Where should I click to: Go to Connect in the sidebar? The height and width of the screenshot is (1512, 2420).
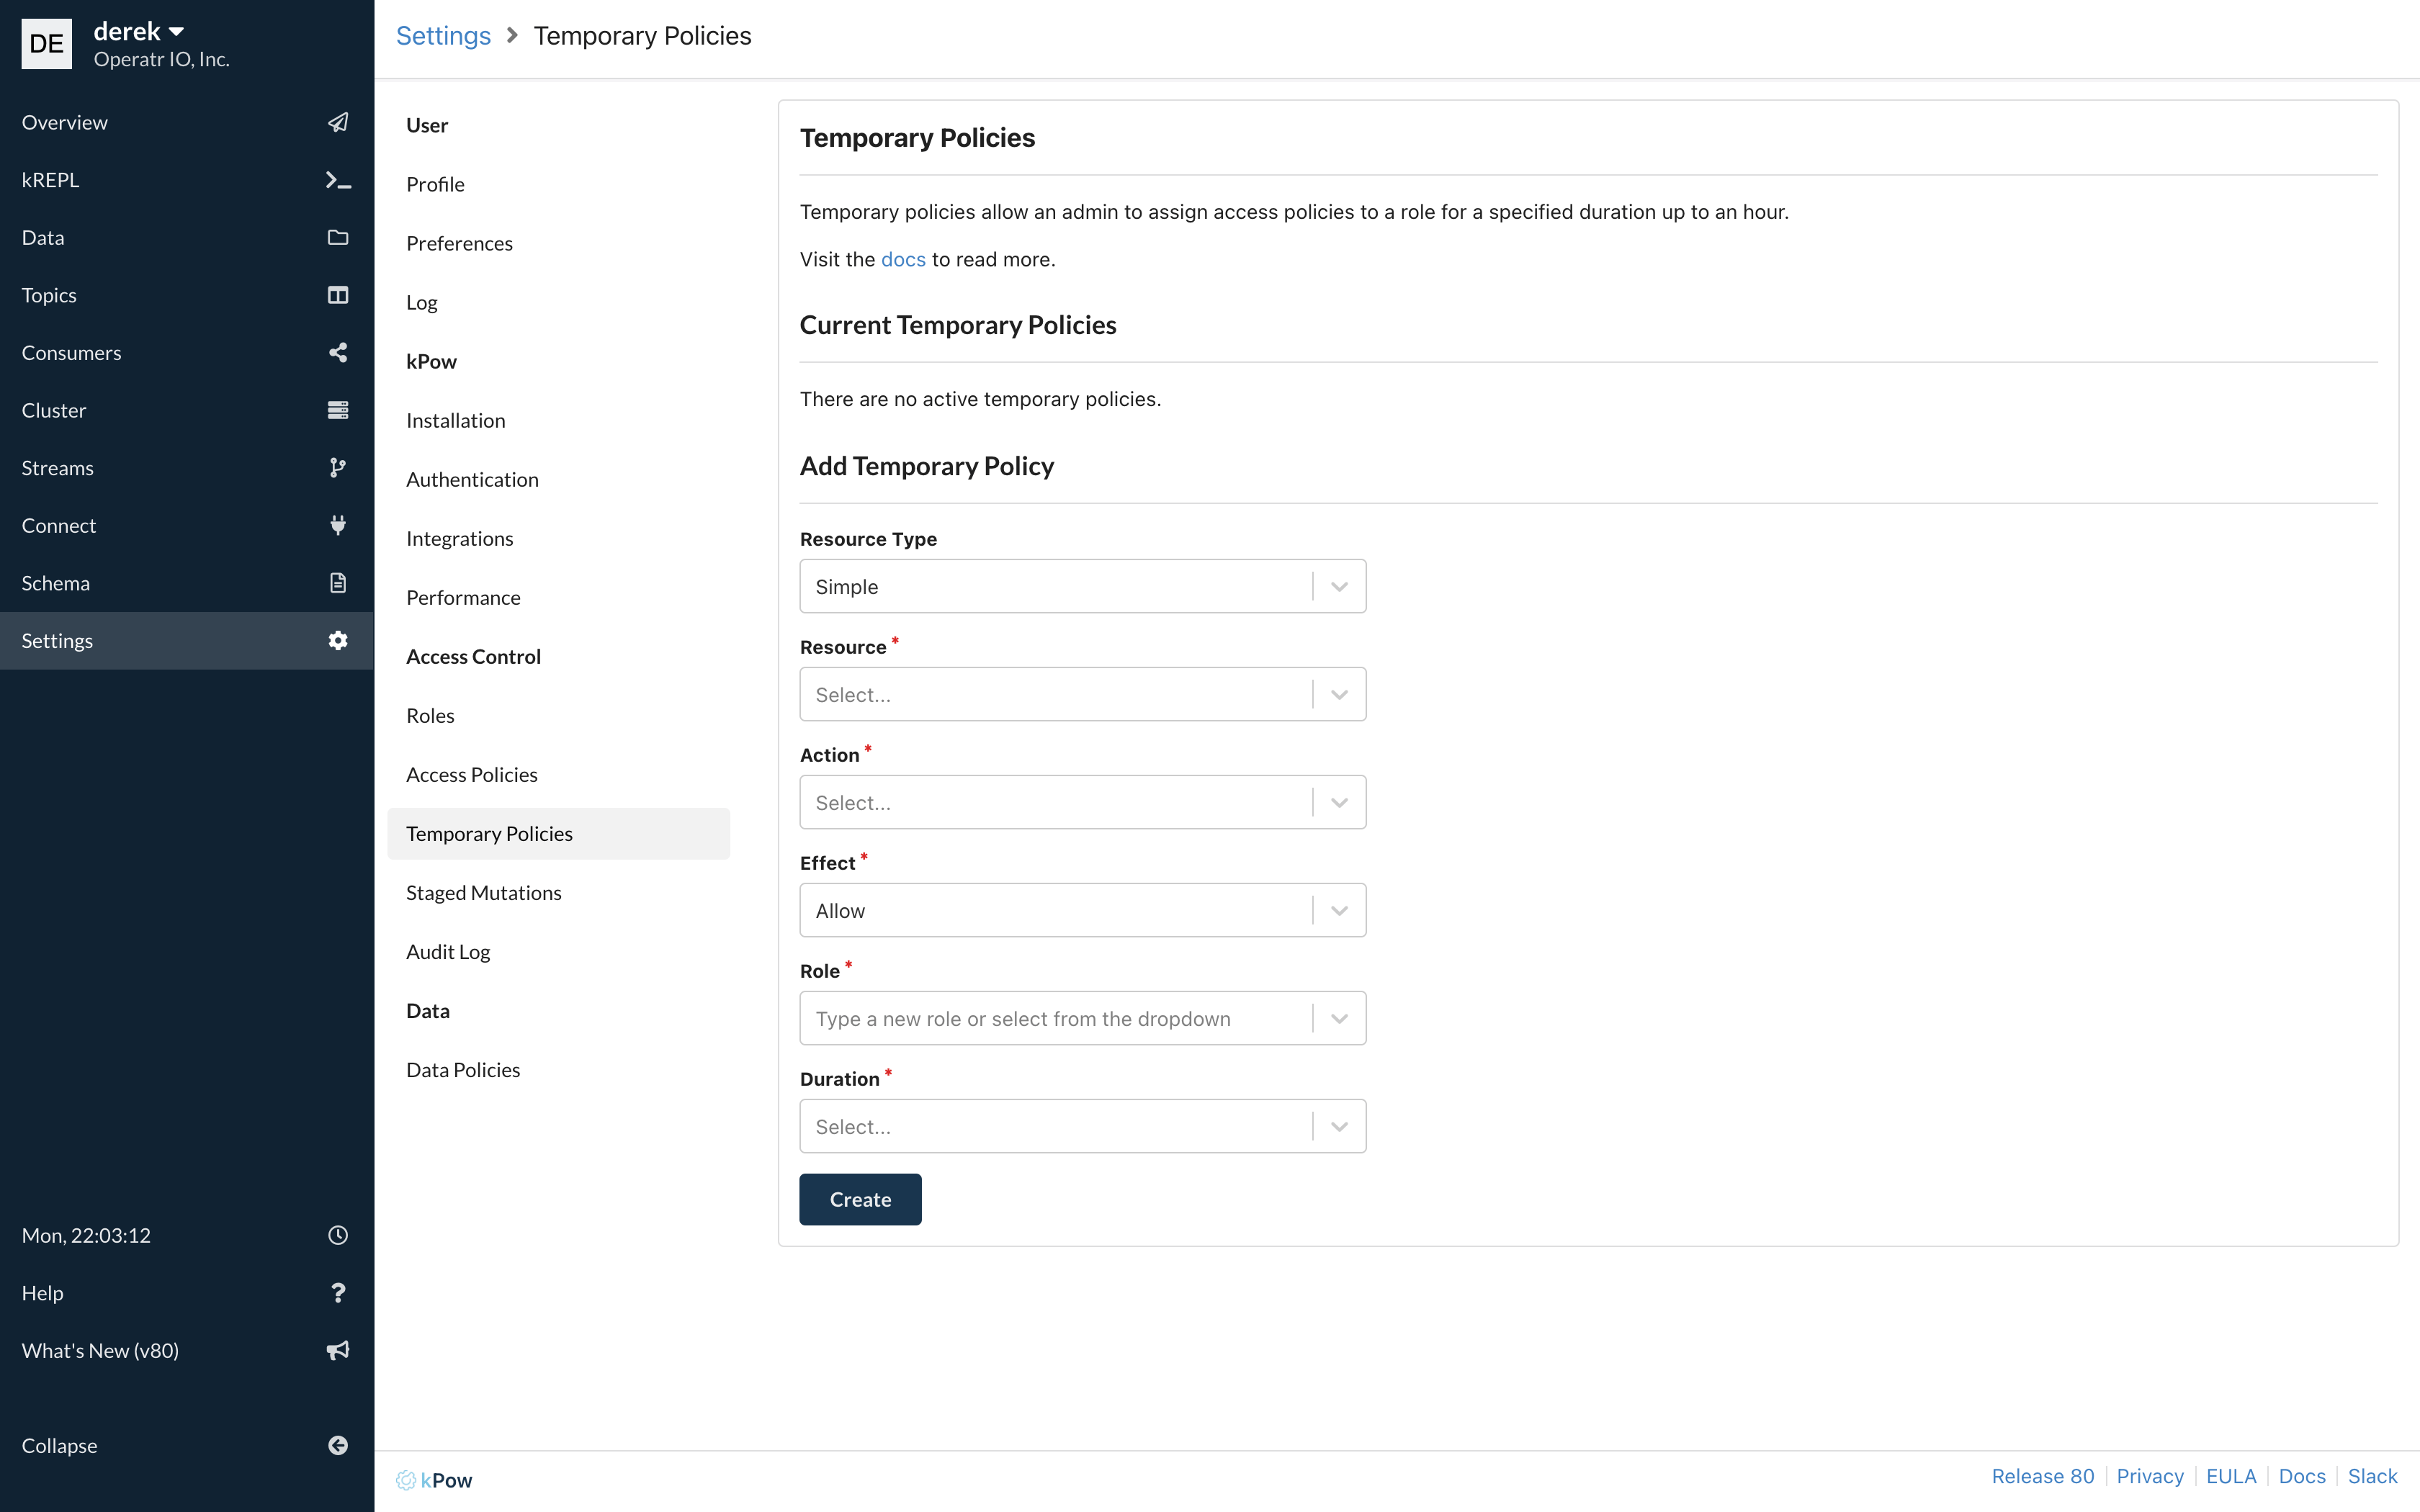(187, 525)
